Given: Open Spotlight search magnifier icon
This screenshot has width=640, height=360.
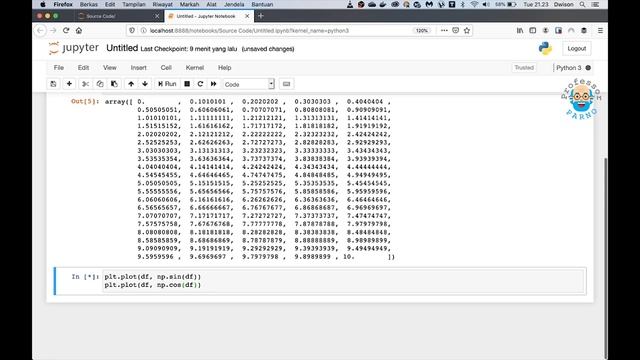Looking at the screenshot, I should click(582, 4).
